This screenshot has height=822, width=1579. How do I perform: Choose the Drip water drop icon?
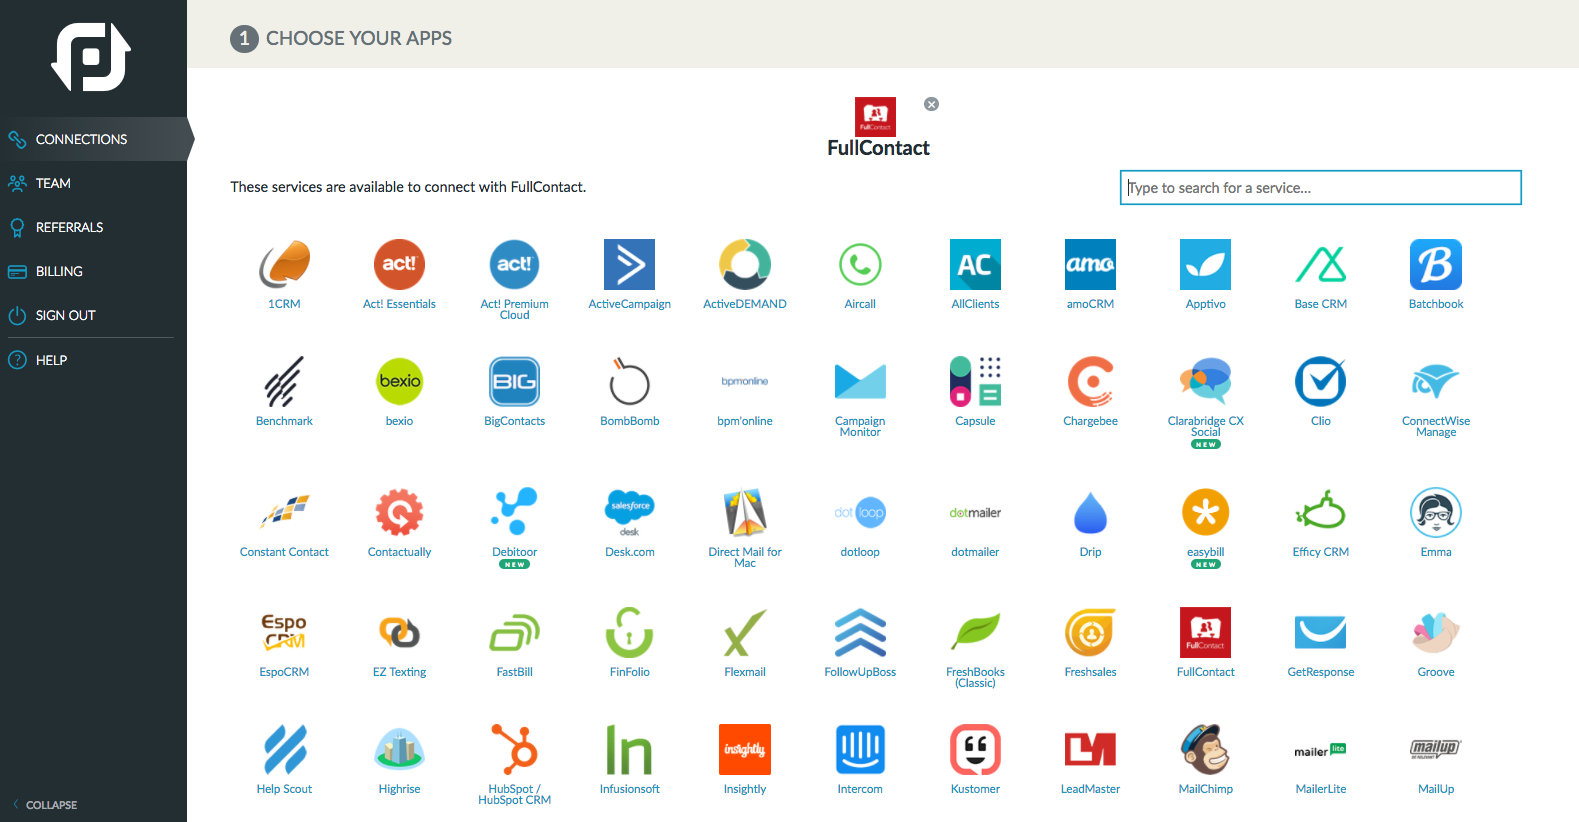pos(1090,512)
